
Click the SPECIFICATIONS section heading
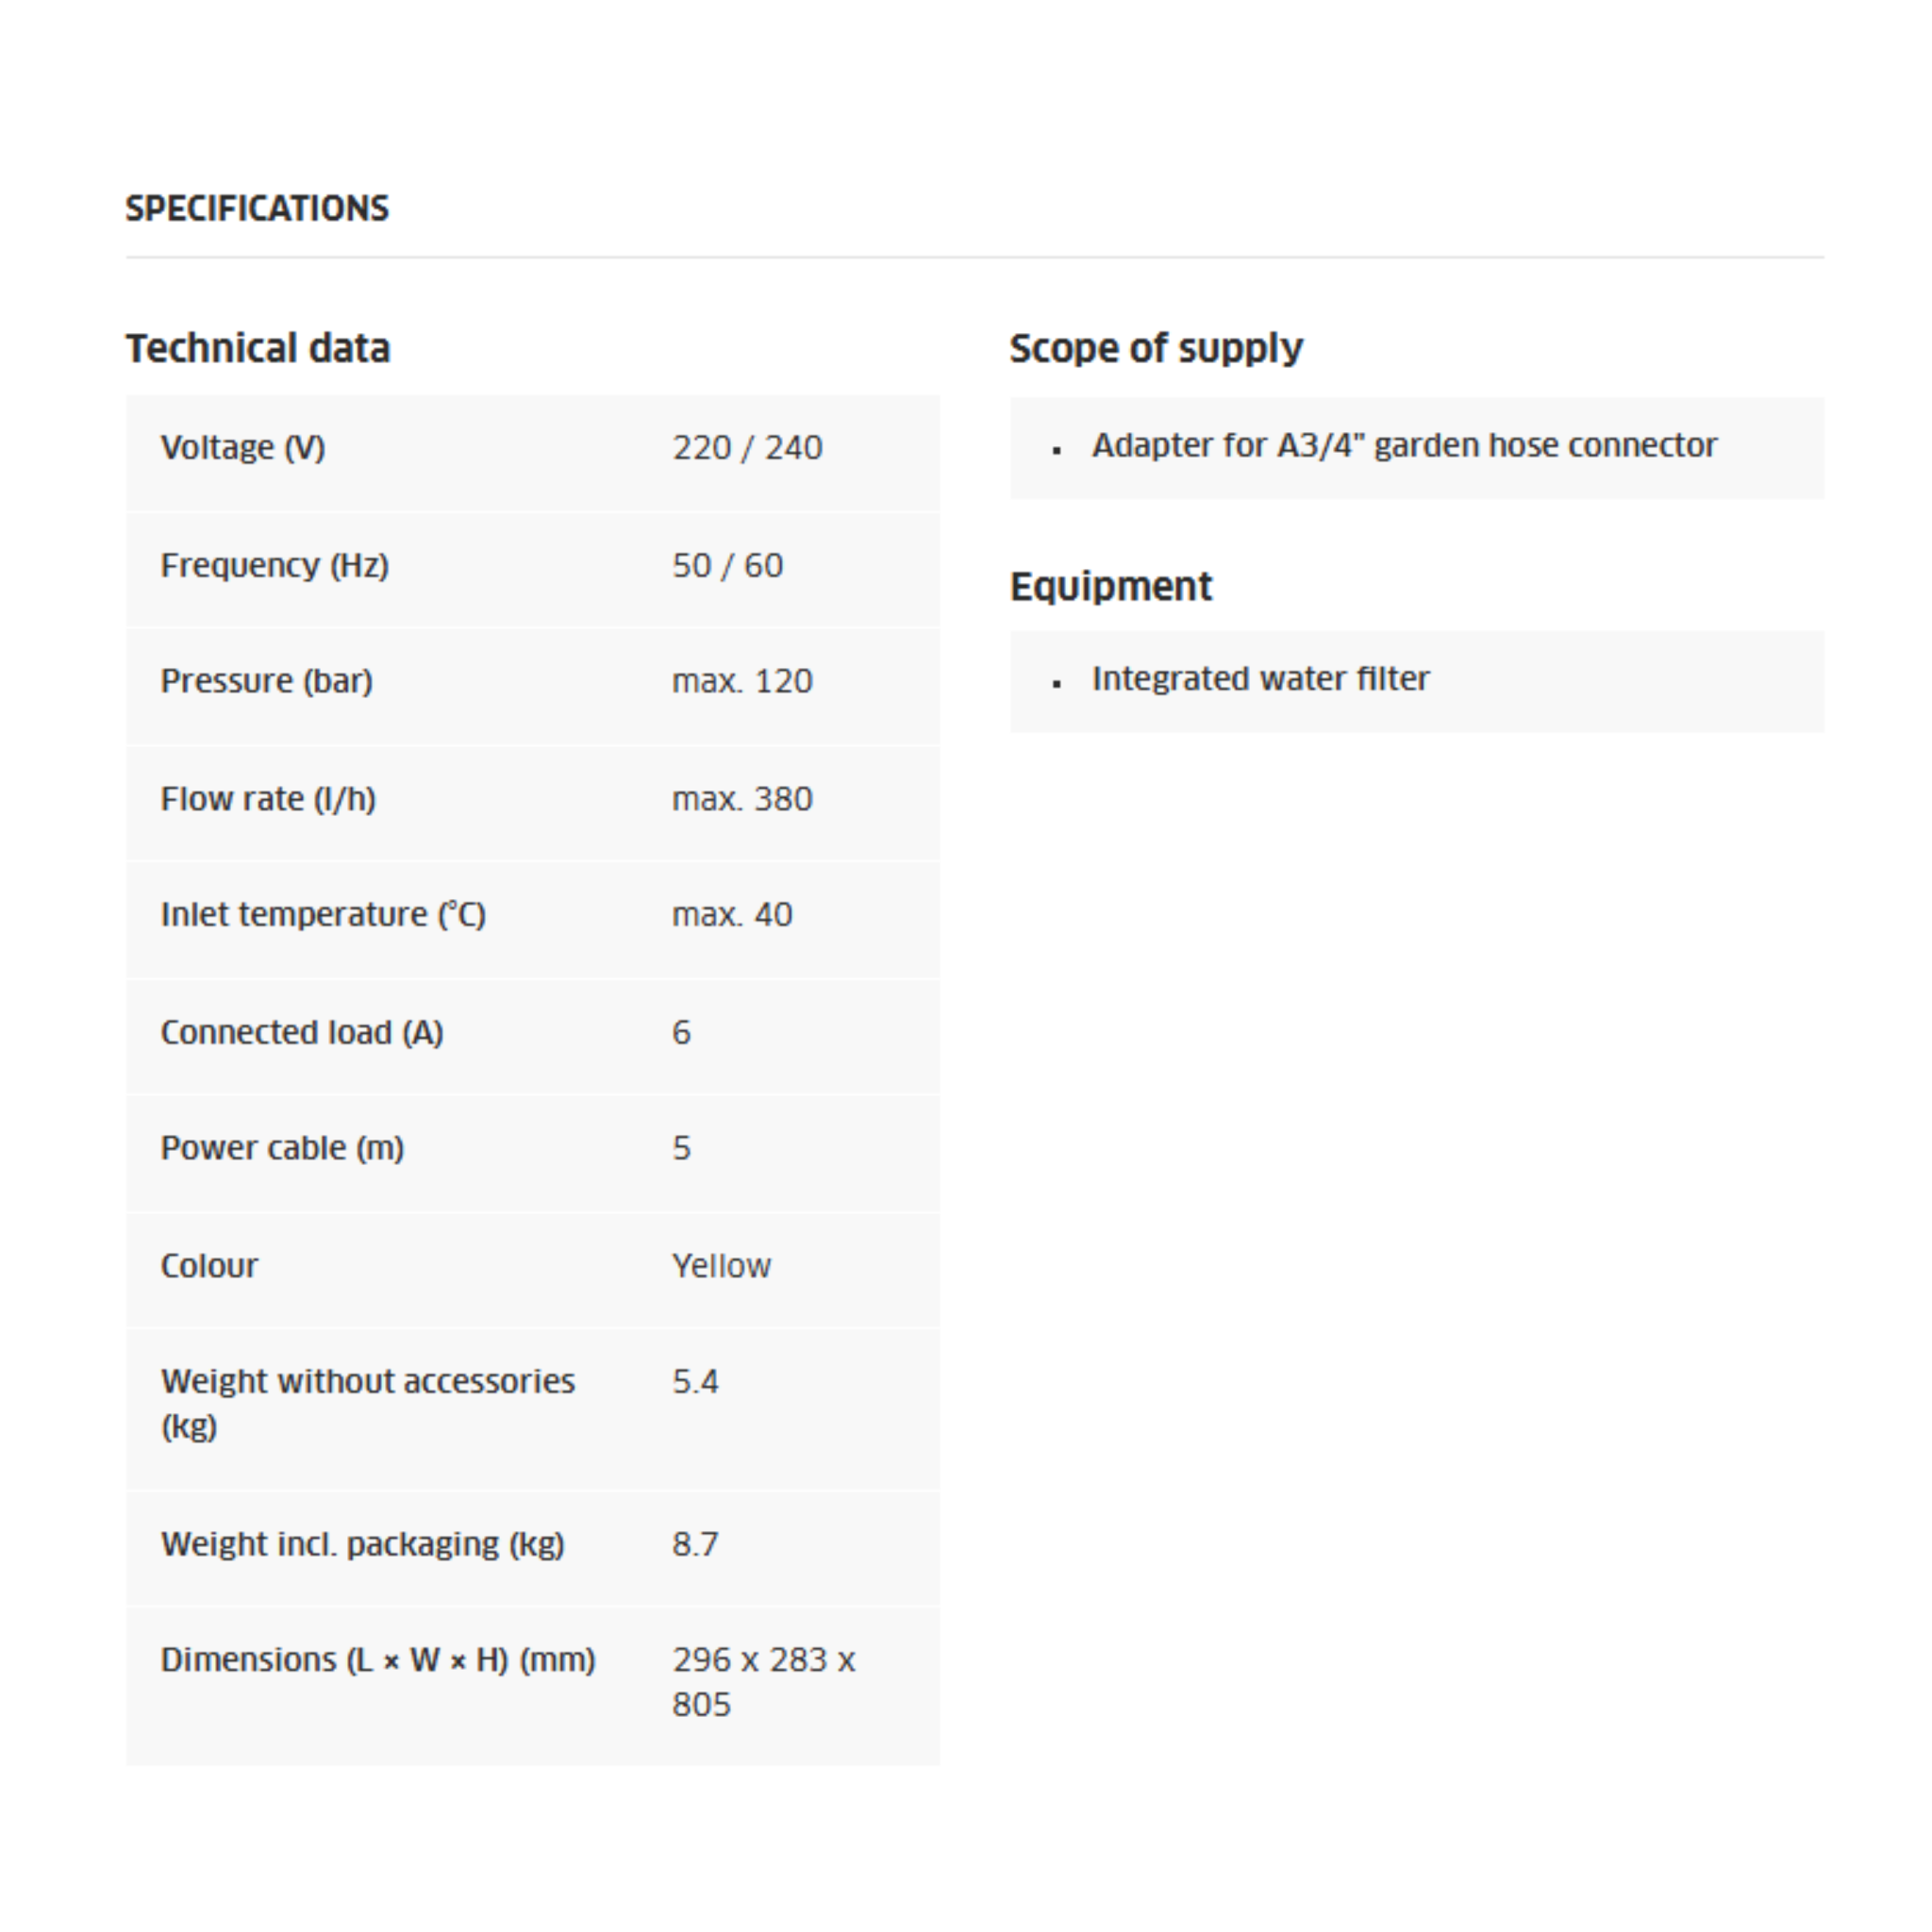pos(257,208)
